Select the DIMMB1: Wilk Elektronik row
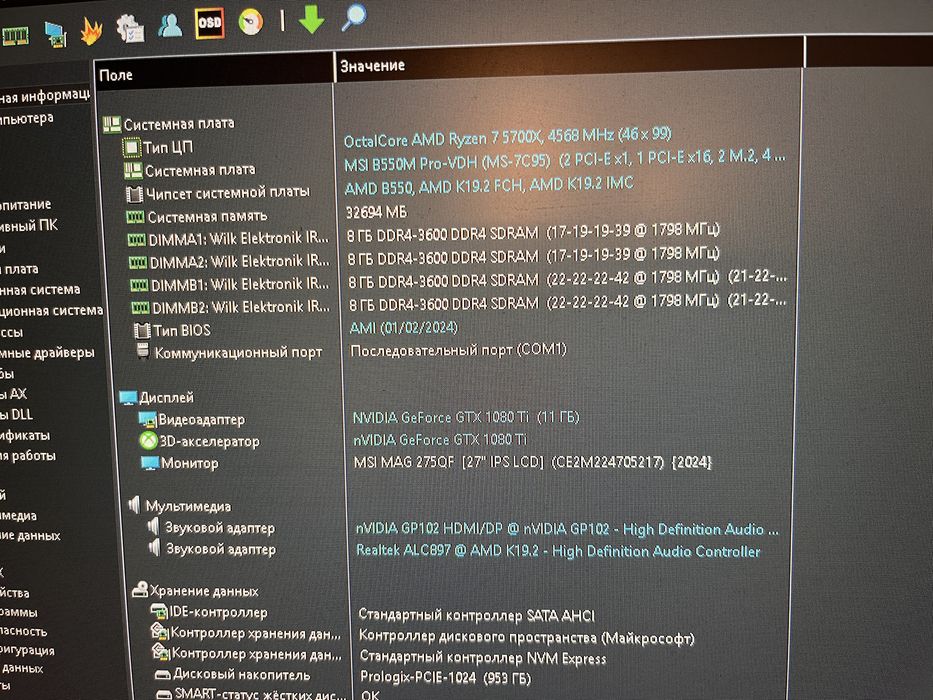The width and height of the screenshot is (933, 700). 240,285
